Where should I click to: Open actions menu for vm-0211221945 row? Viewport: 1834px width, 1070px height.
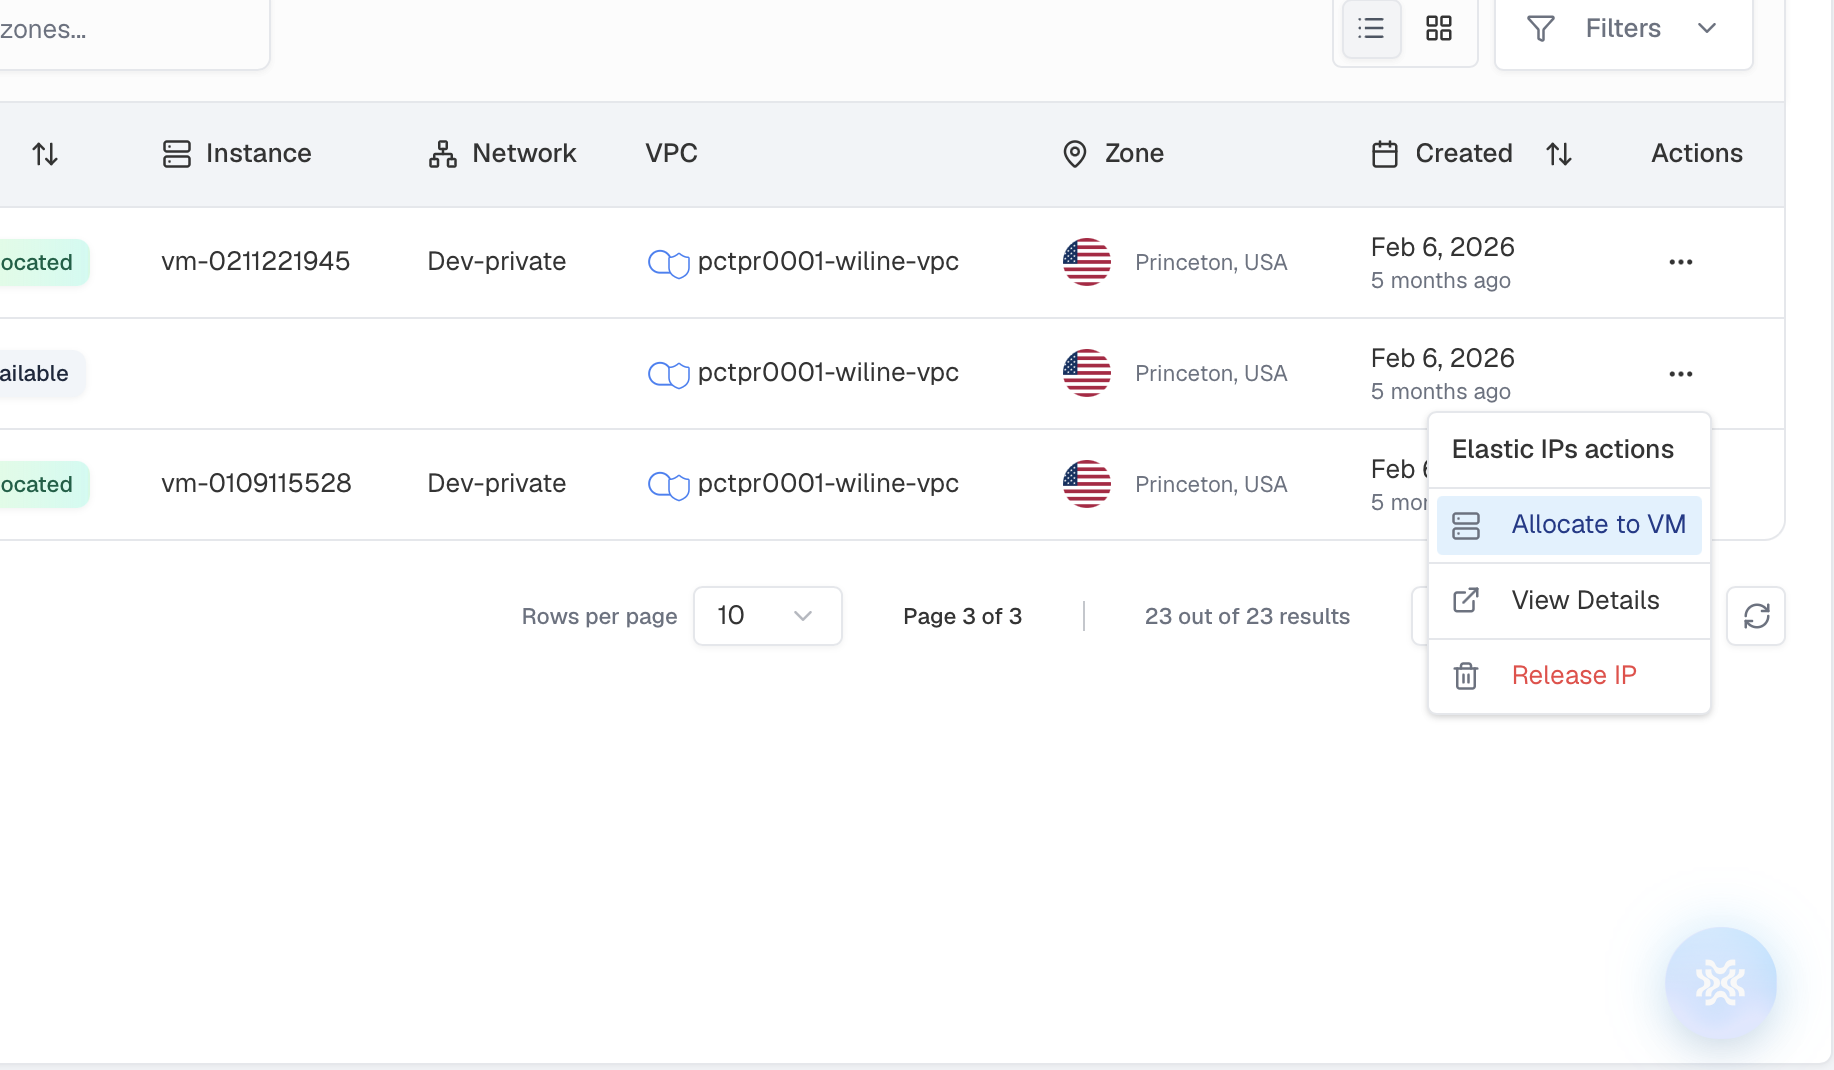coord(1681,262)
